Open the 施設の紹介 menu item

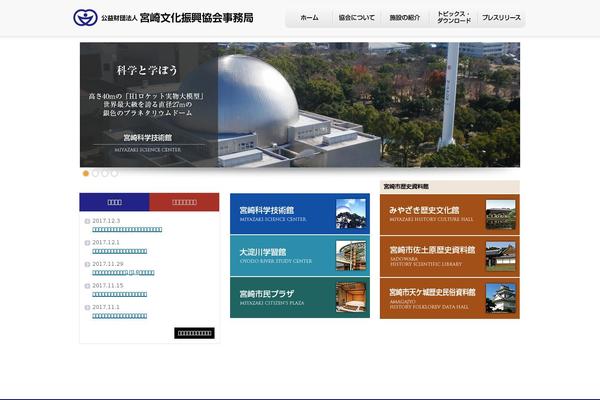(404, 18)
